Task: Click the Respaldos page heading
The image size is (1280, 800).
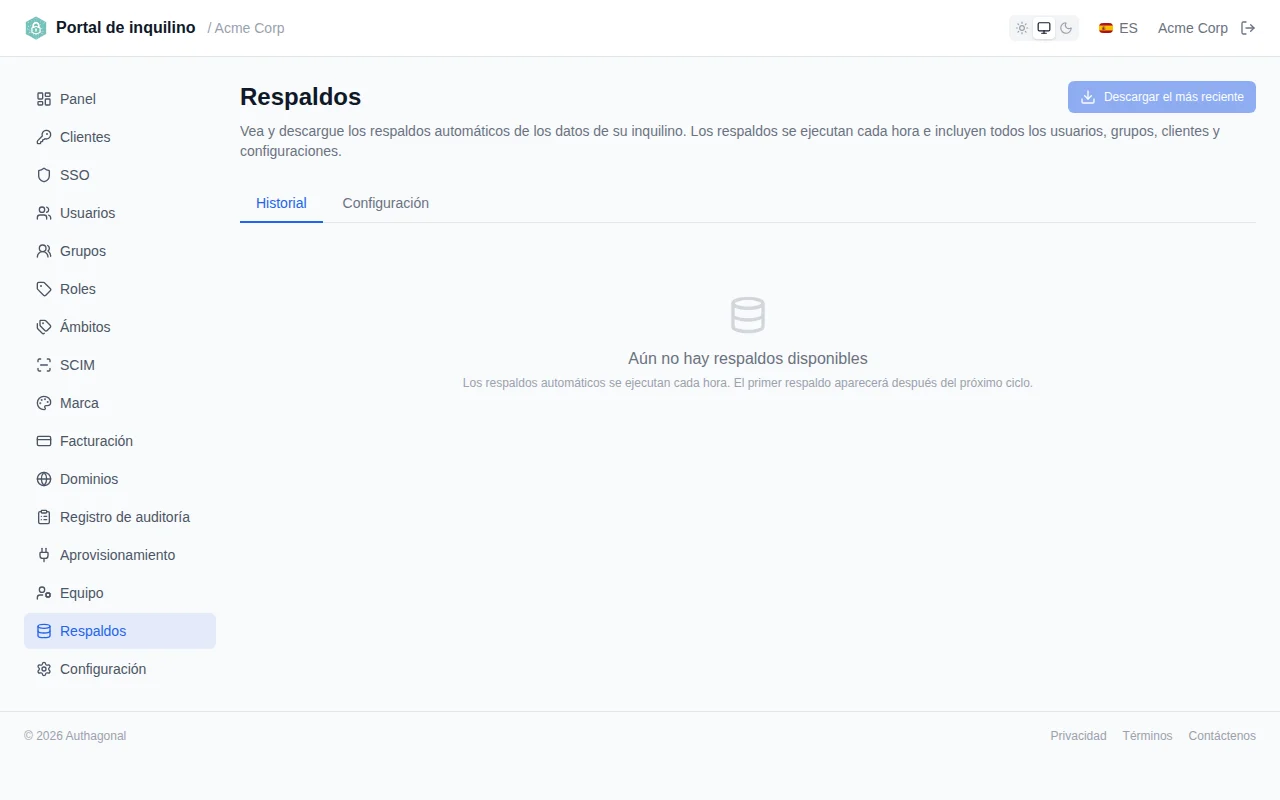Action: [300, 97]
